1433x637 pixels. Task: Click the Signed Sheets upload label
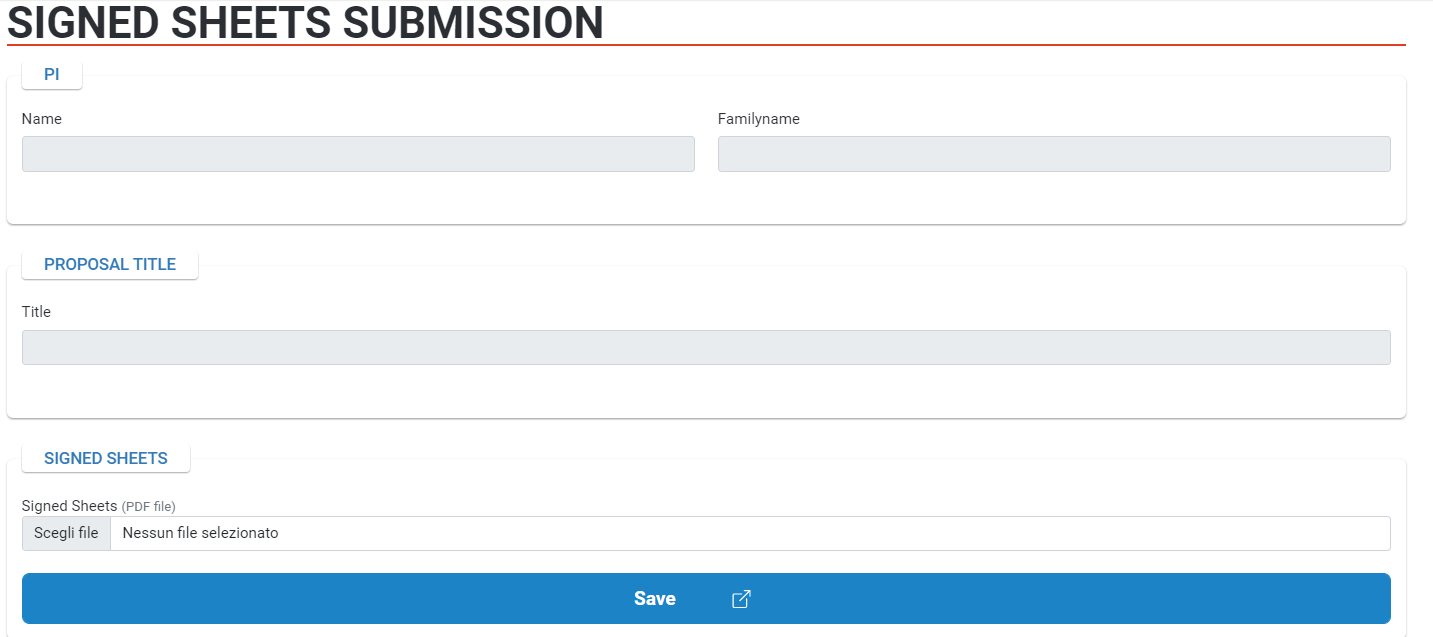69,506
